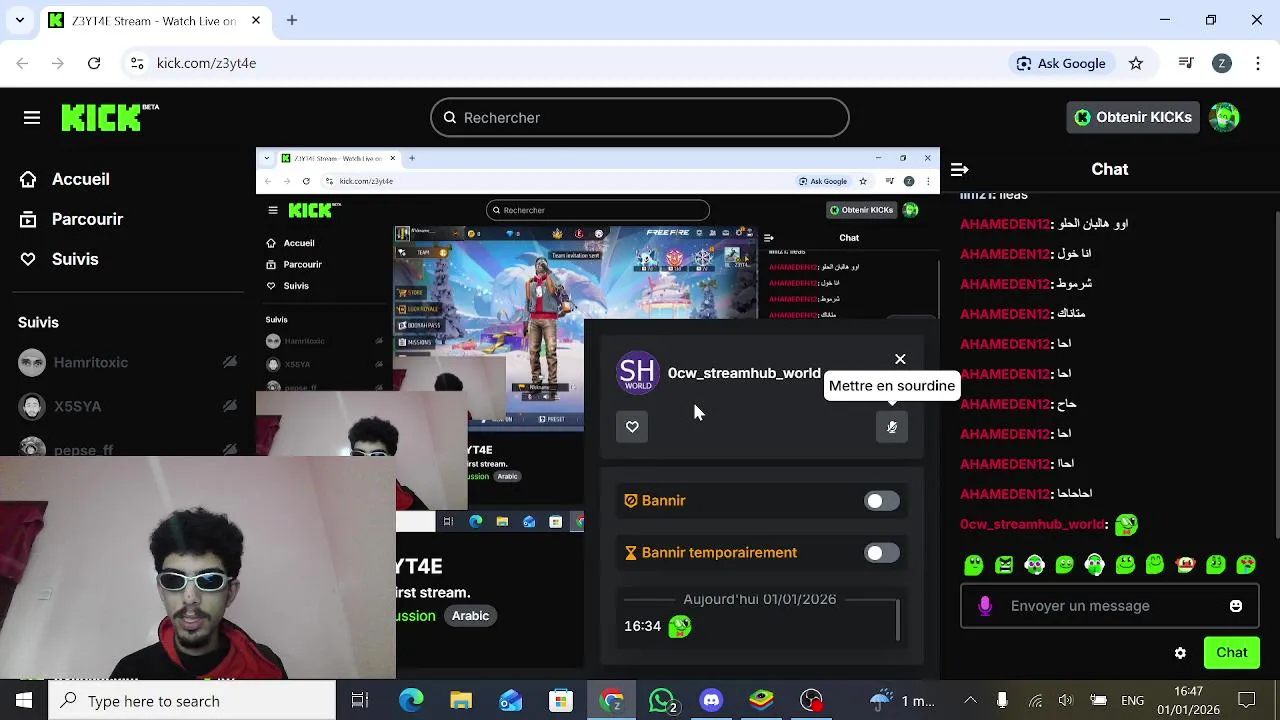Pick the angry face quick emote
Viewport: 1280px width, 720px height.
(1004, 565)
